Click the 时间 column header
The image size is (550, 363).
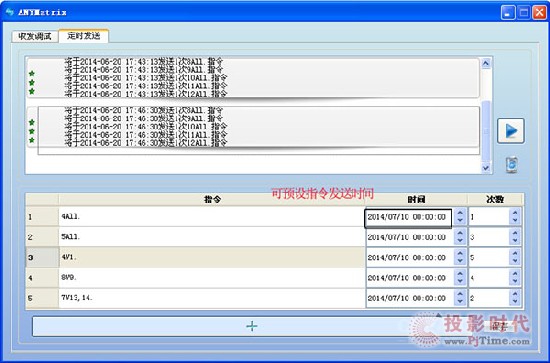click(x=416, y=199)
